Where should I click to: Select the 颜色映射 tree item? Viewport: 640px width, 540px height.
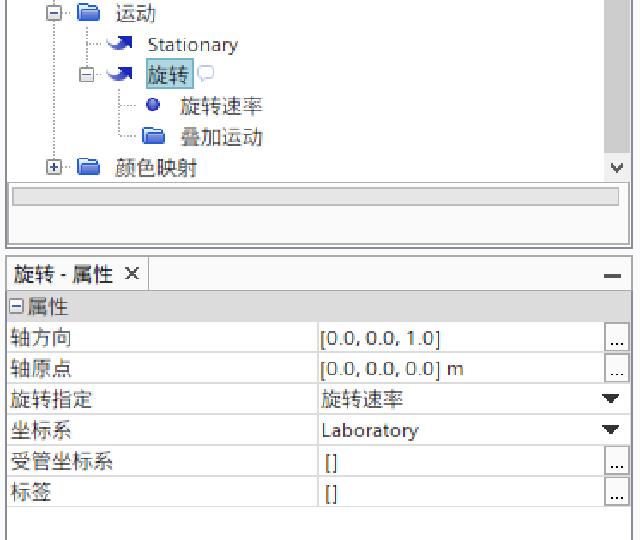156,168
